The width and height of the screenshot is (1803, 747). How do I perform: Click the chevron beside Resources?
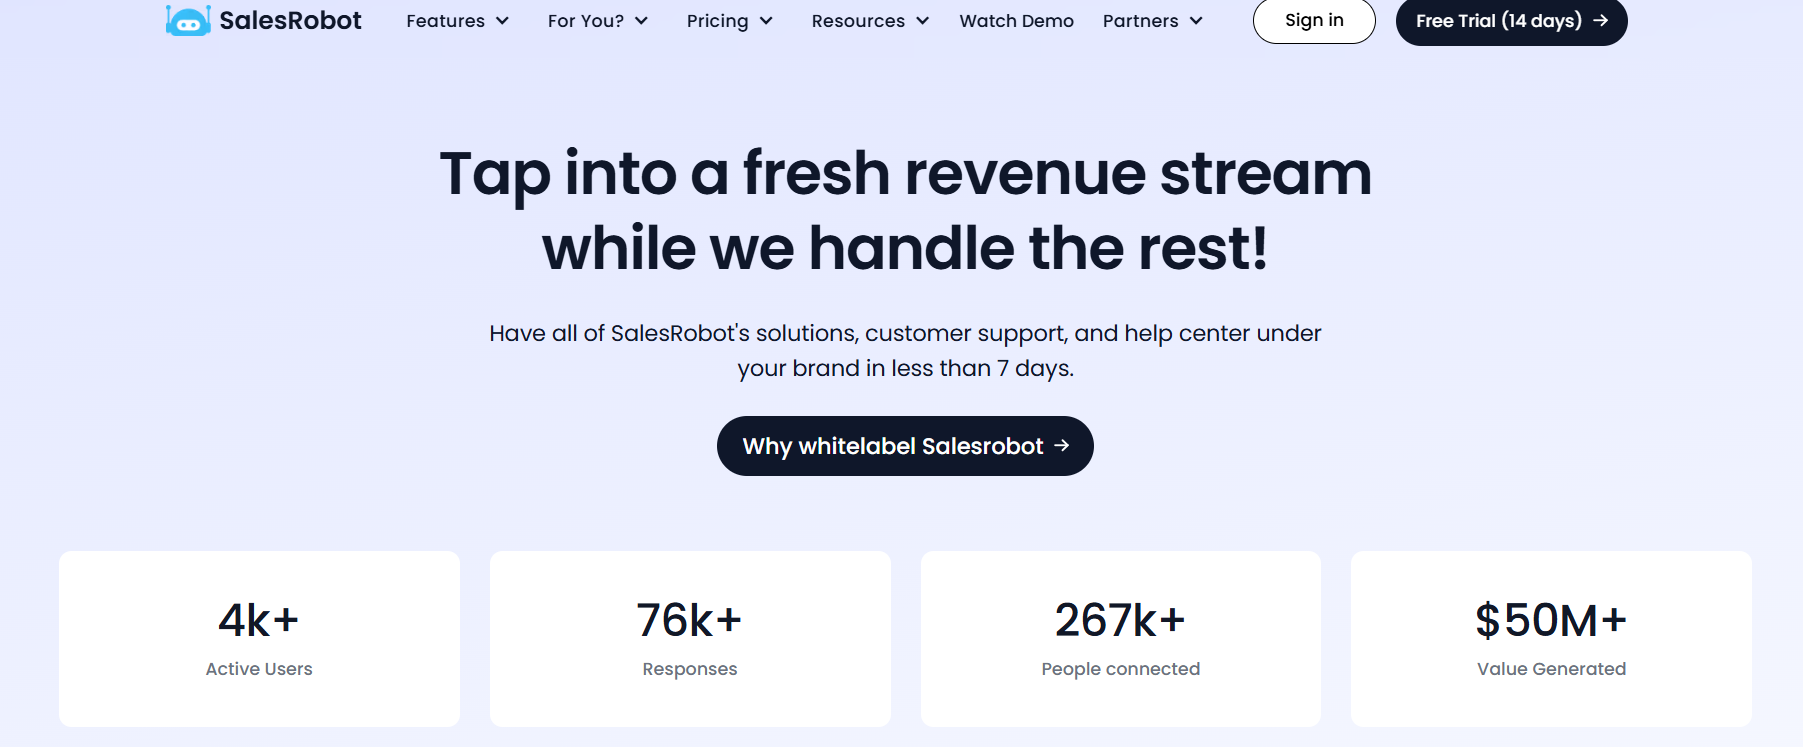[923, 20]
